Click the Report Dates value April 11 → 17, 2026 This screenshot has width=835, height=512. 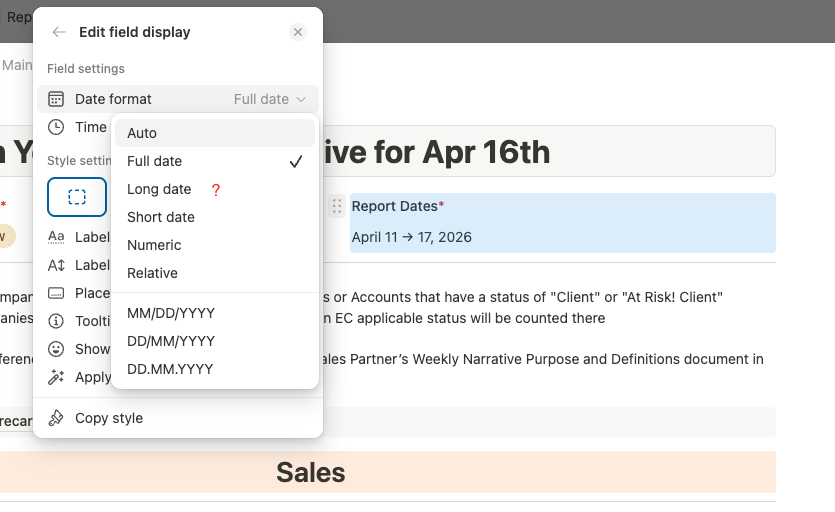411,237
